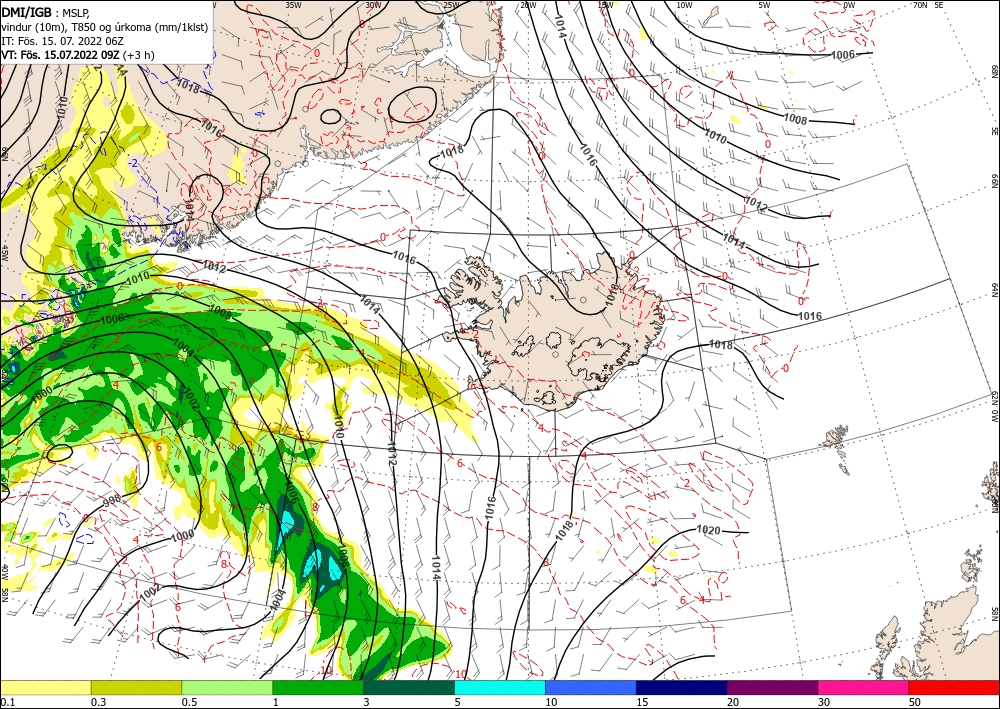The image size is (1000, 709).
Task: Click the '64N' latitude label
Action: coord(994,290)
